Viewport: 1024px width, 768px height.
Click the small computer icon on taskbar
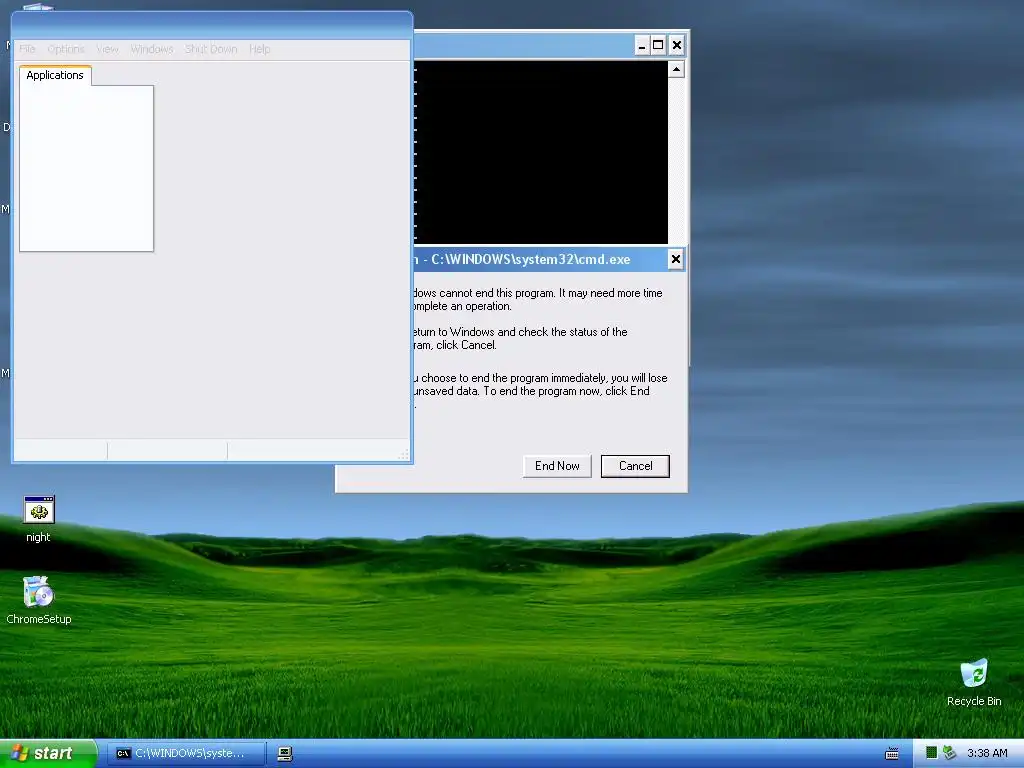coord(285,754)
